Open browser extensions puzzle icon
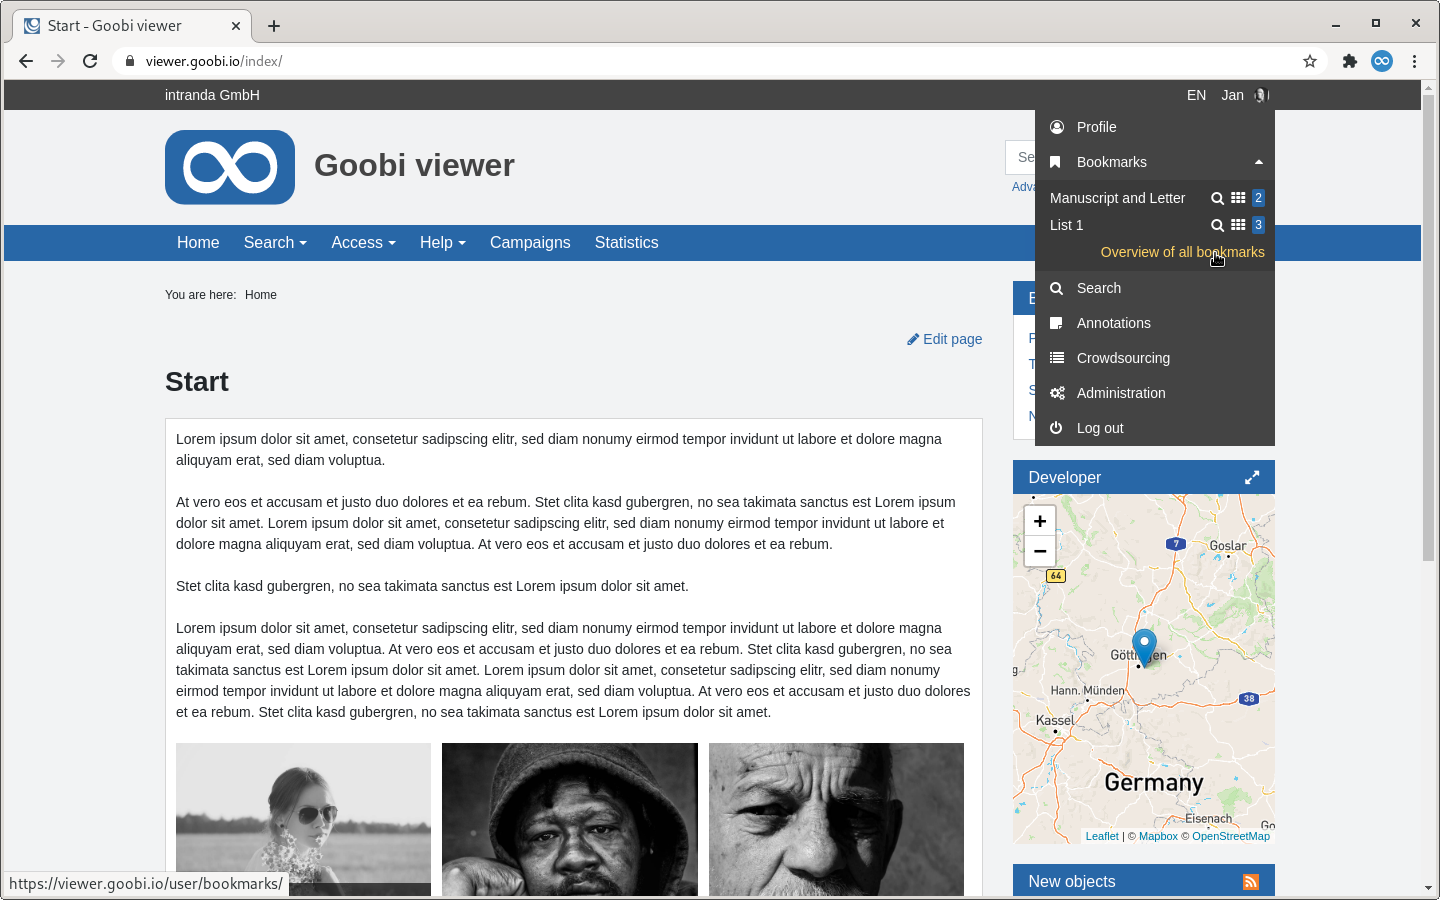 [1350, 61]
